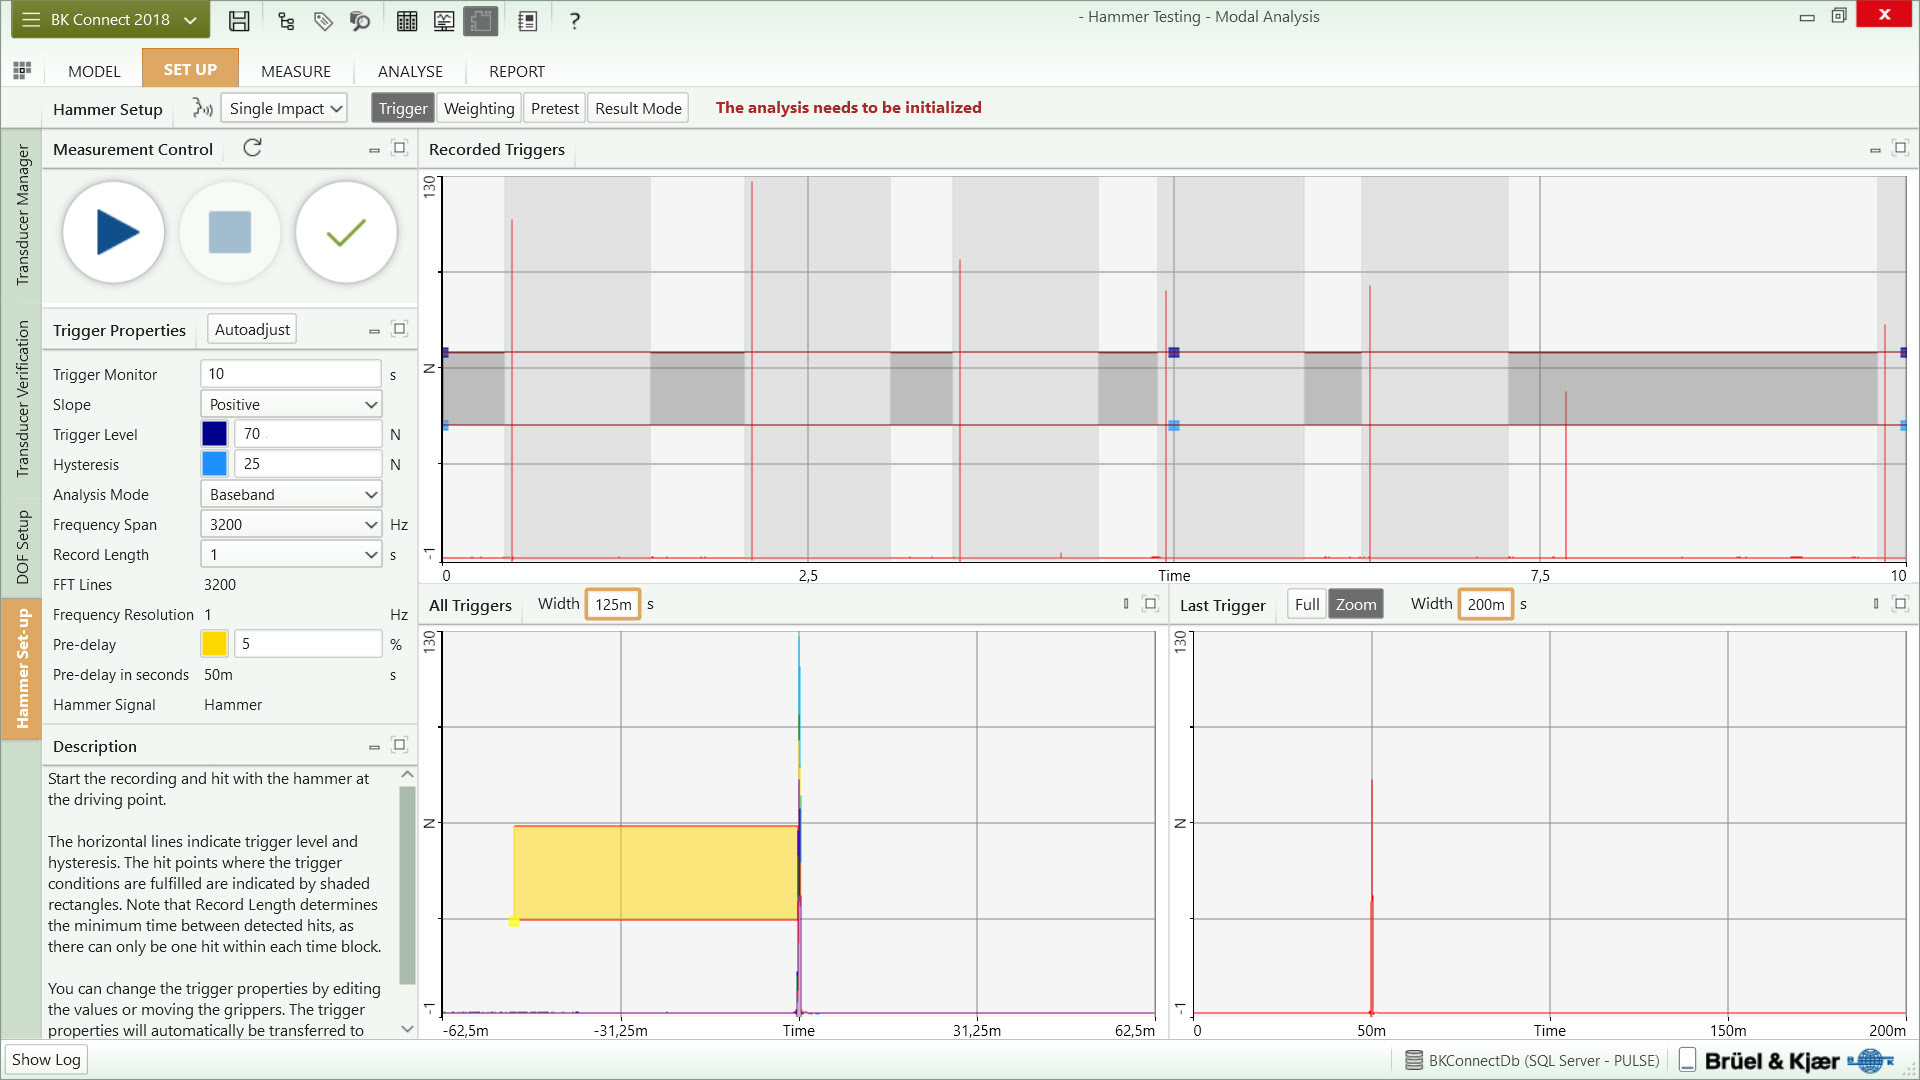Click the save disk icon
1920x1080 pixels.
(239, 20)
